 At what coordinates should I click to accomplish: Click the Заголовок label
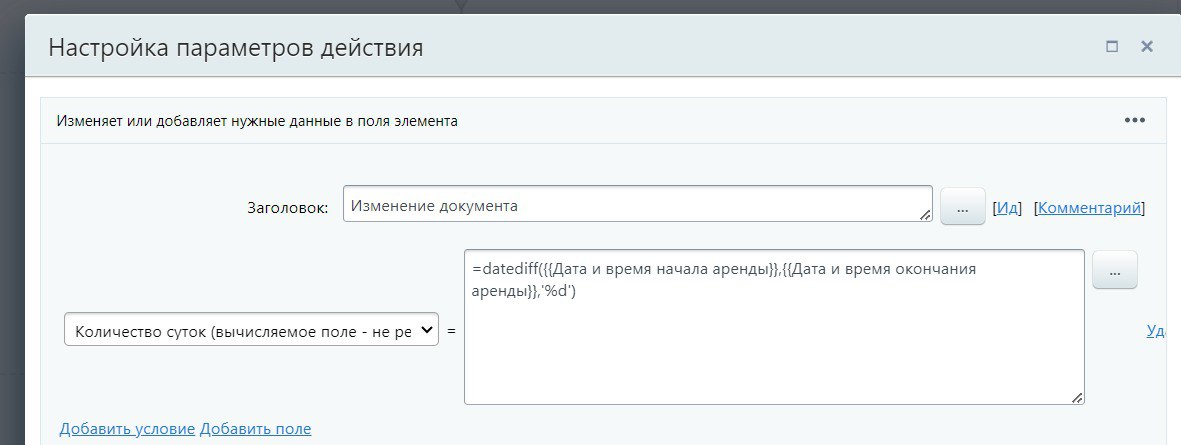pos(287,208)
